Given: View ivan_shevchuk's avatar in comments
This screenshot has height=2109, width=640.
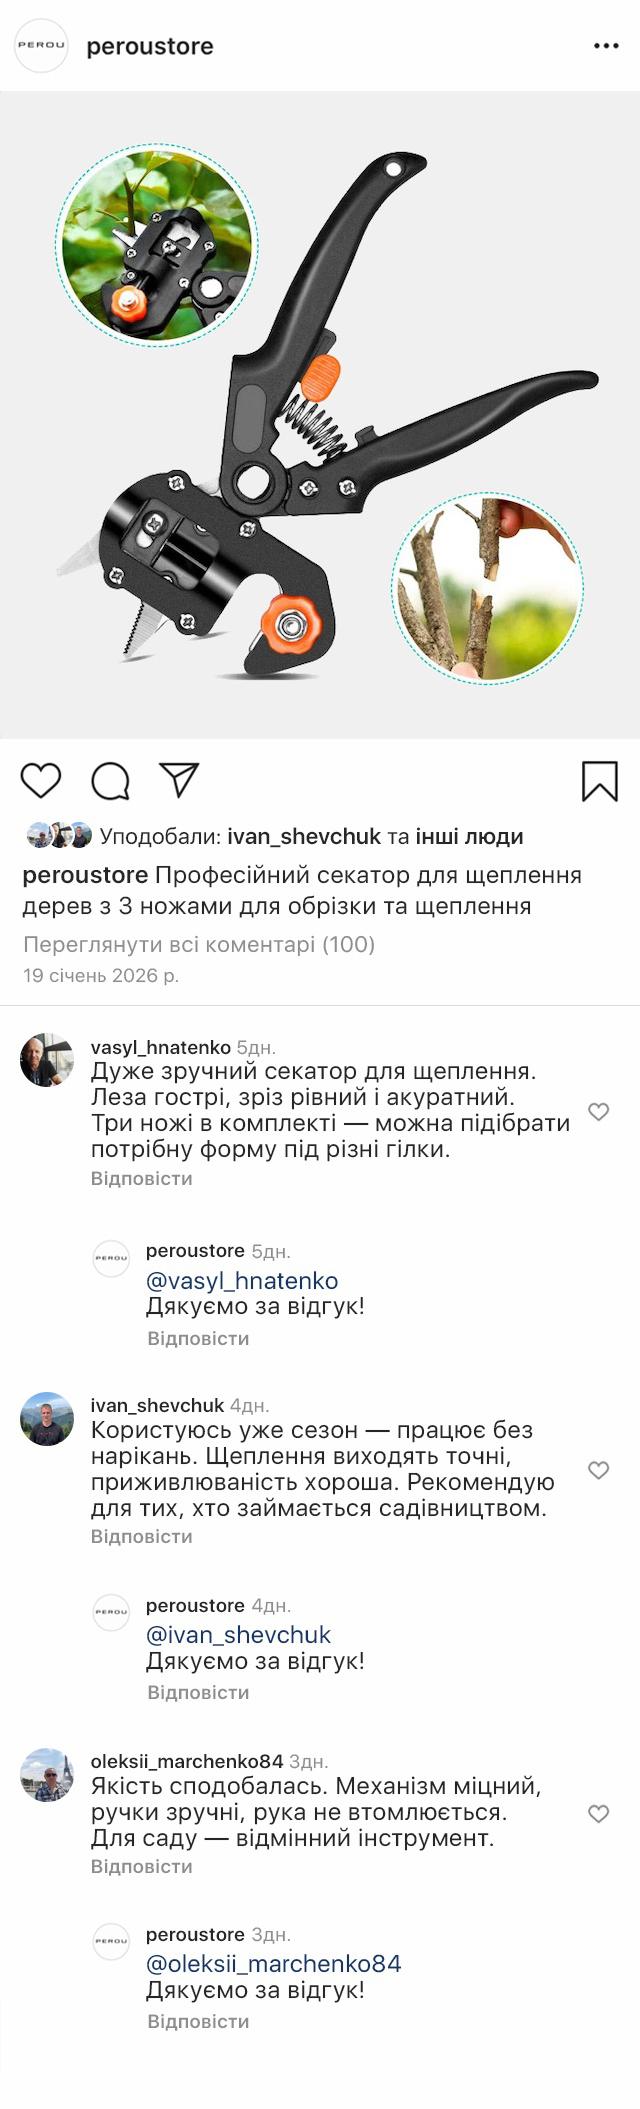Looking at the screenshot, I should (47, 1419).
